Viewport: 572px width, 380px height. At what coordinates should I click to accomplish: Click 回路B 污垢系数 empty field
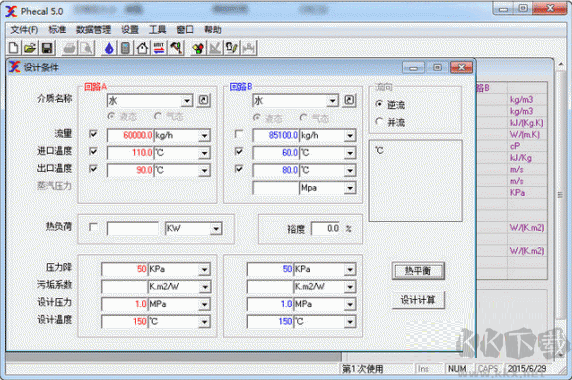(270, 287)
